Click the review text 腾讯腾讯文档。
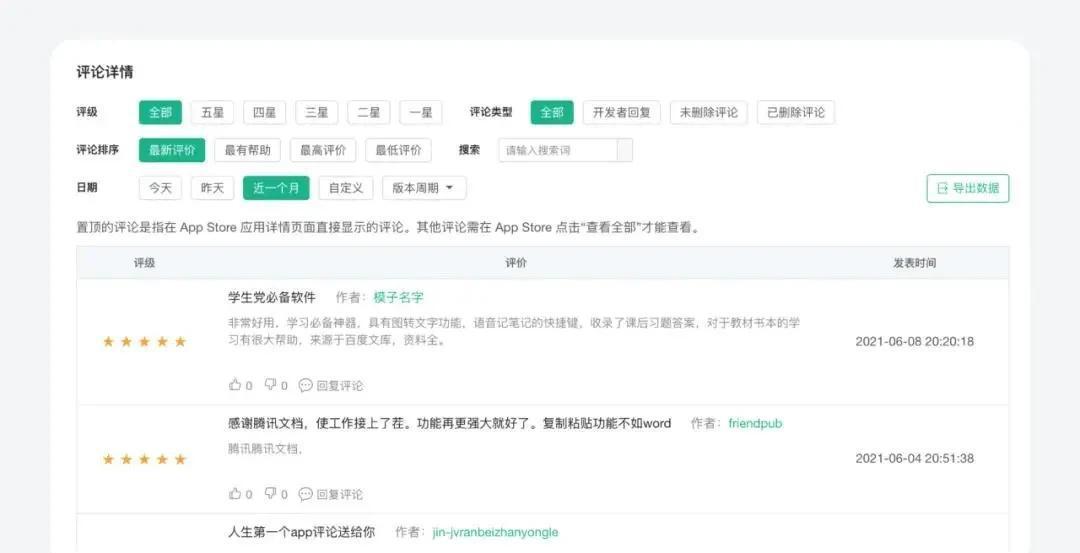The width and height of the screenshot is (1080, 553). pyautogui.click(x=266, y=449)
